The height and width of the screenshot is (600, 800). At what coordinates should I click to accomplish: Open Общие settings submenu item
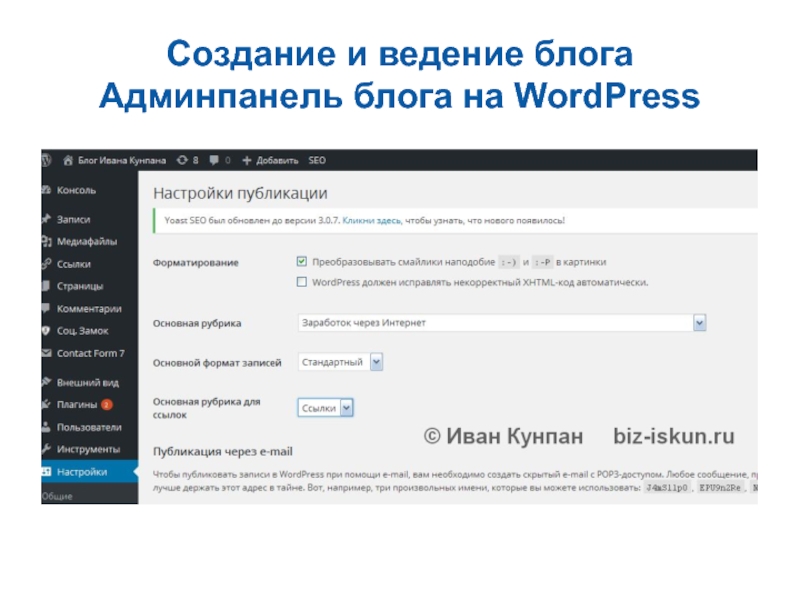pyautogui.click(x=57, y=496)
